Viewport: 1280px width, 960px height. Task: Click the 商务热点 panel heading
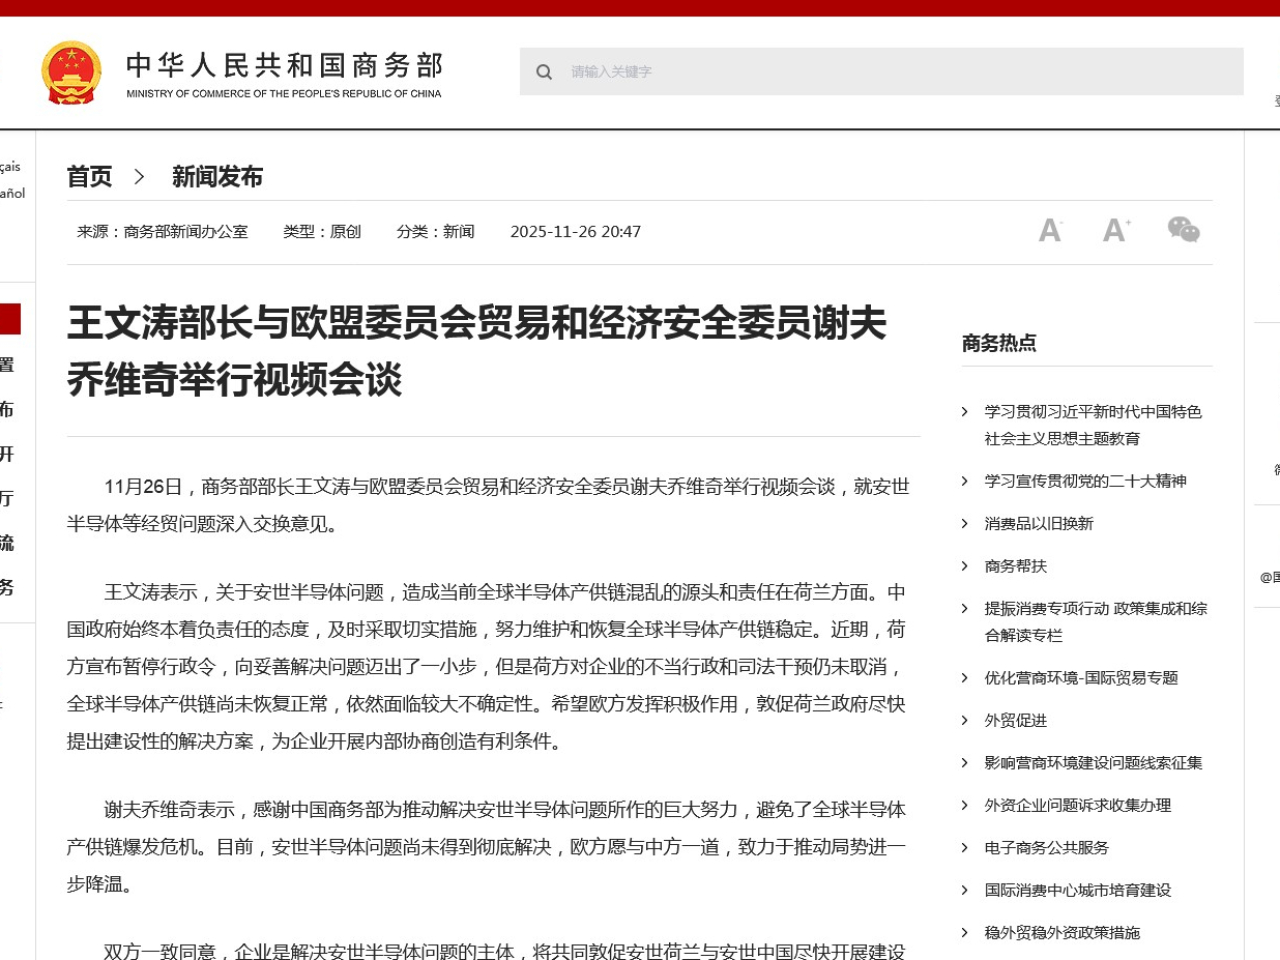pos(999,343)
